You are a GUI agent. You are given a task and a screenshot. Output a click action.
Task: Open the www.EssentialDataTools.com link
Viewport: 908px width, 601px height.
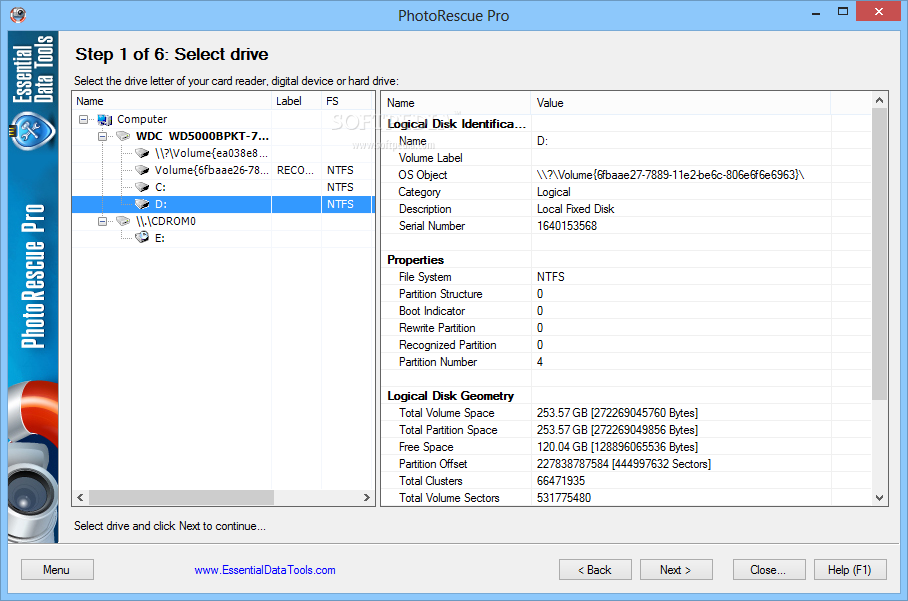coord(265,570)
